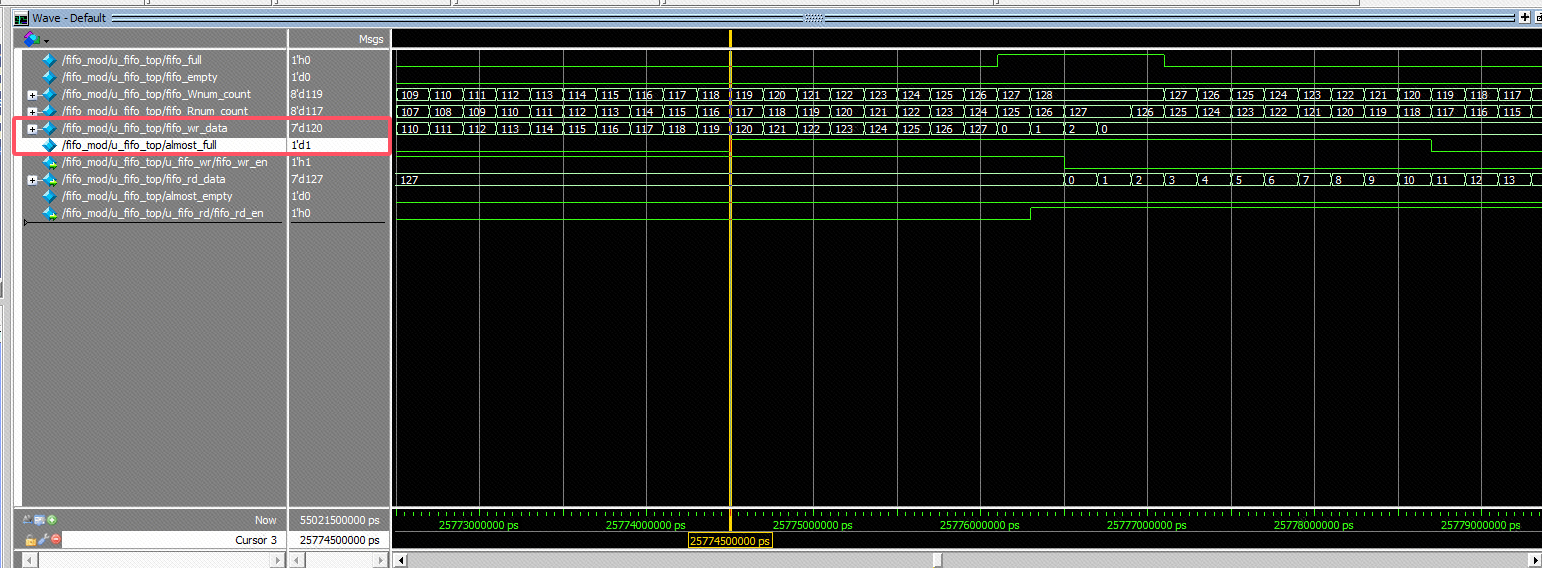
Task: Click the yellow cursor time marker on the timeline
Action: (x=730, y=541)
